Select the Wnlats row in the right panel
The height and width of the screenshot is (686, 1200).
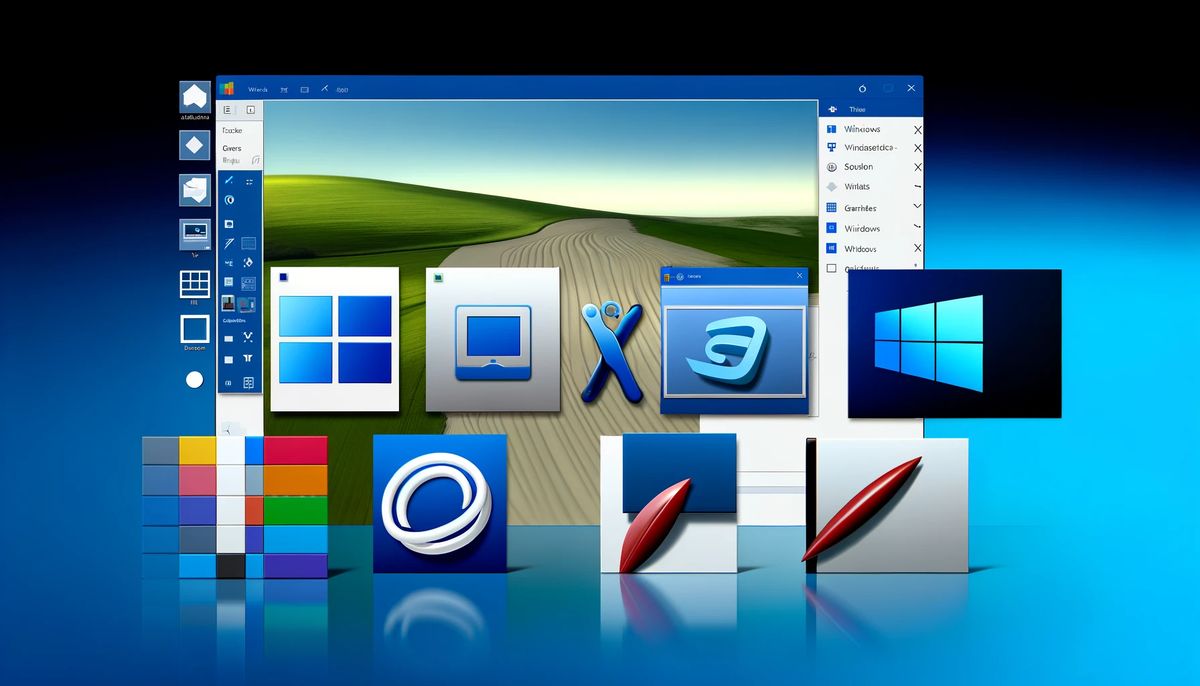(x=871, y=187)
